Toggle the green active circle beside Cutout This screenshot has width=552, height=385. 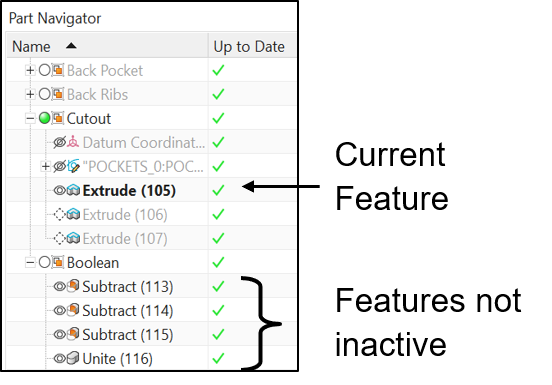click(45, 118)
